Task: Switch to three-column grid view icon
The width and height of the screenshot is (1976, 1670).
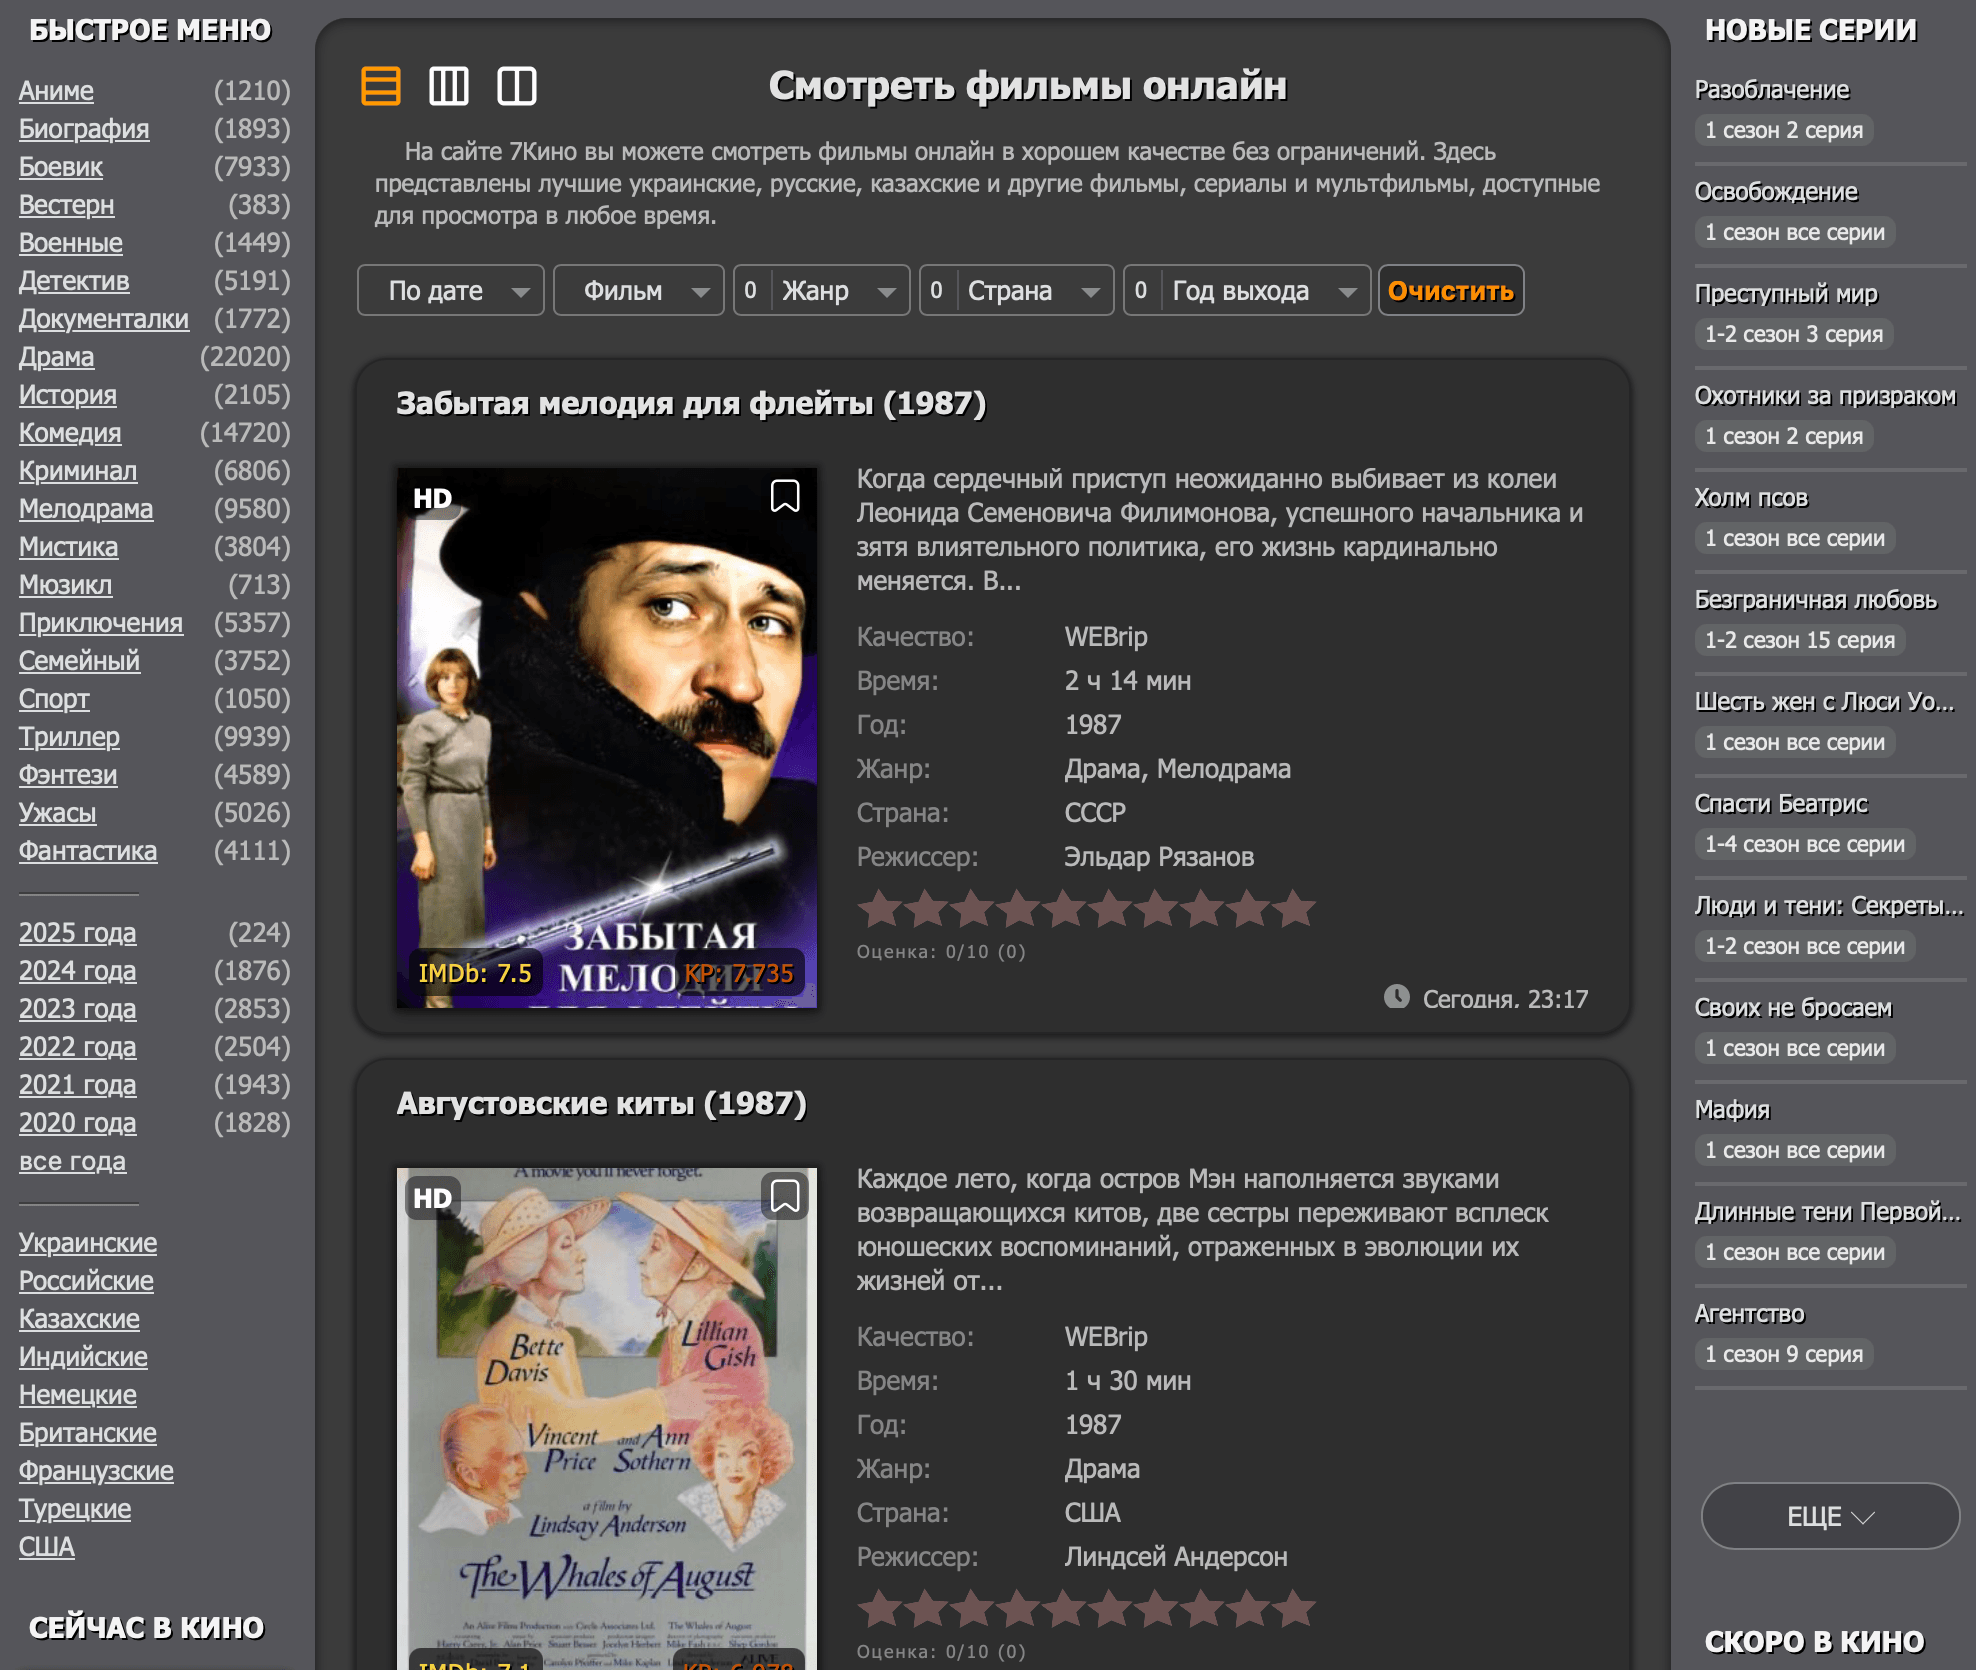Action: pos(449,86)
